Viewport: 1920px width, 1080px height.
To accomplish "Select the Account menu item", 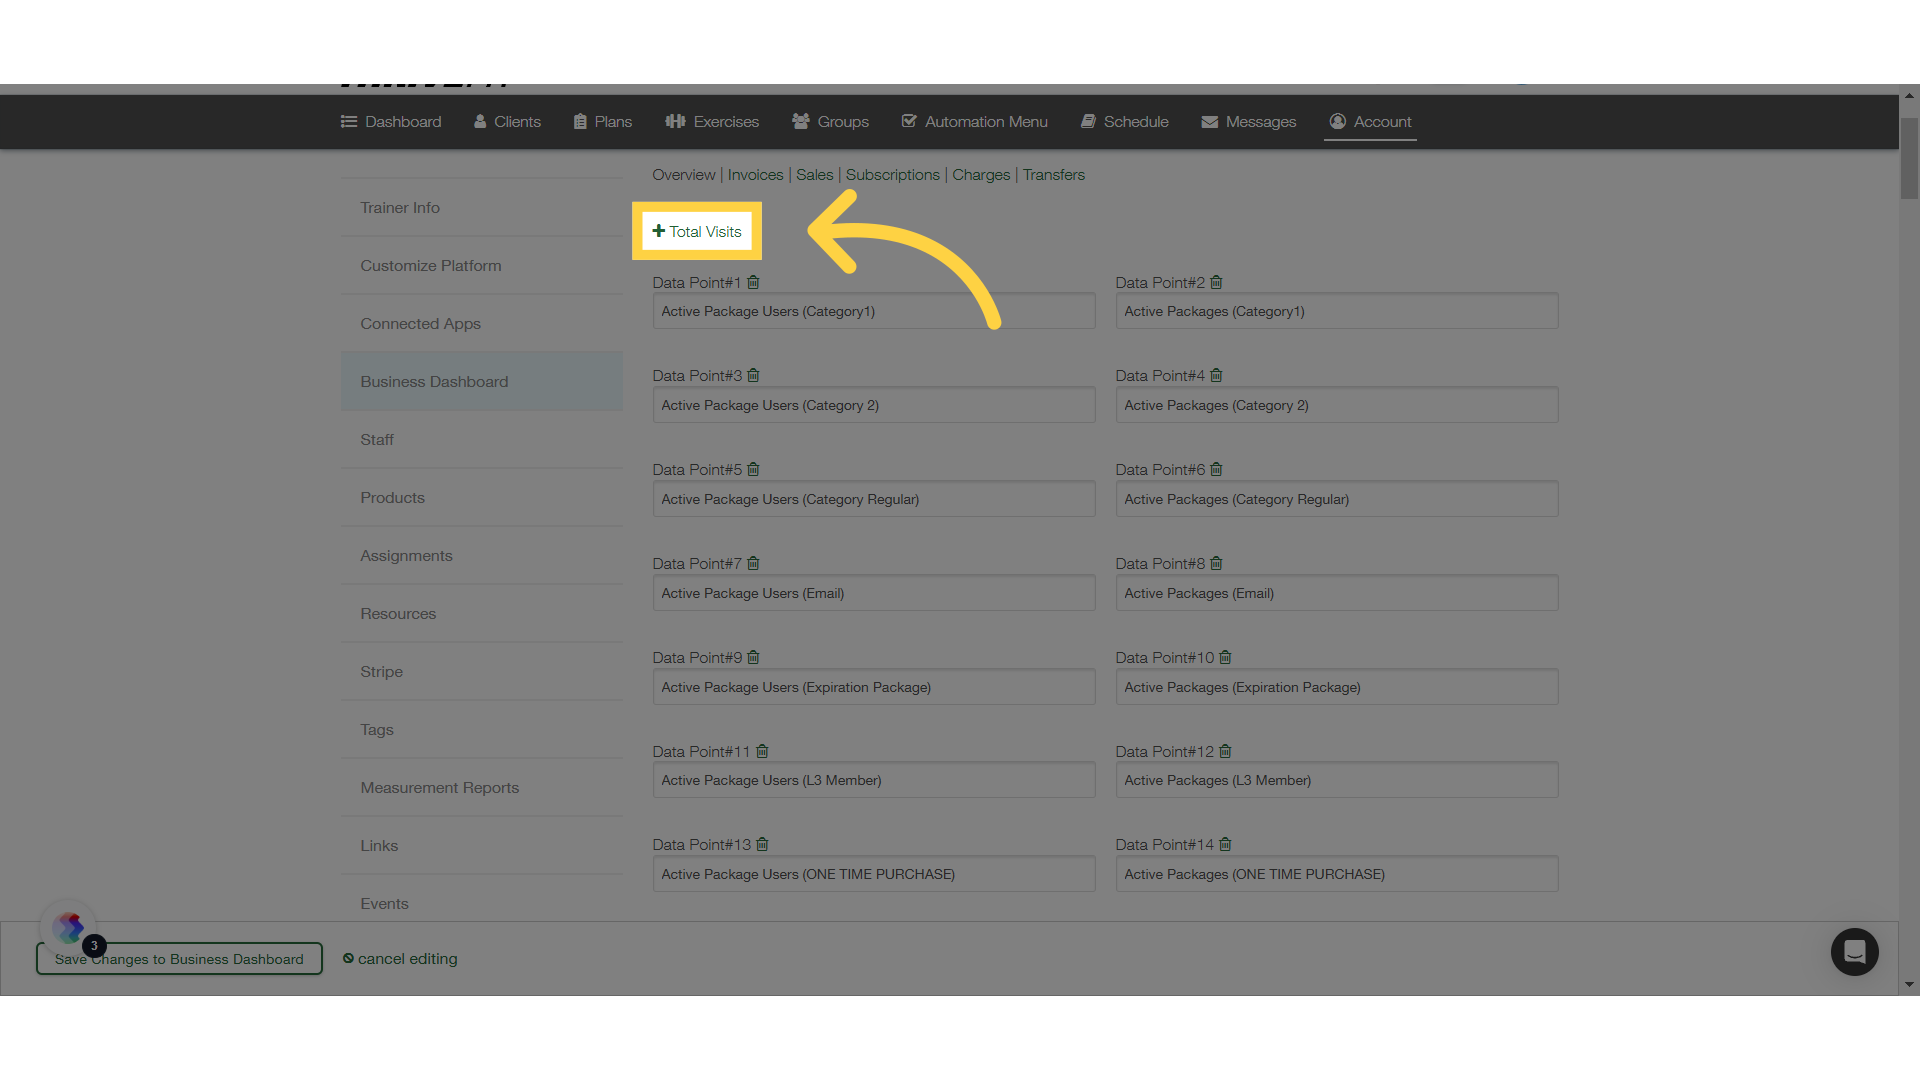I will [1370, 121].
